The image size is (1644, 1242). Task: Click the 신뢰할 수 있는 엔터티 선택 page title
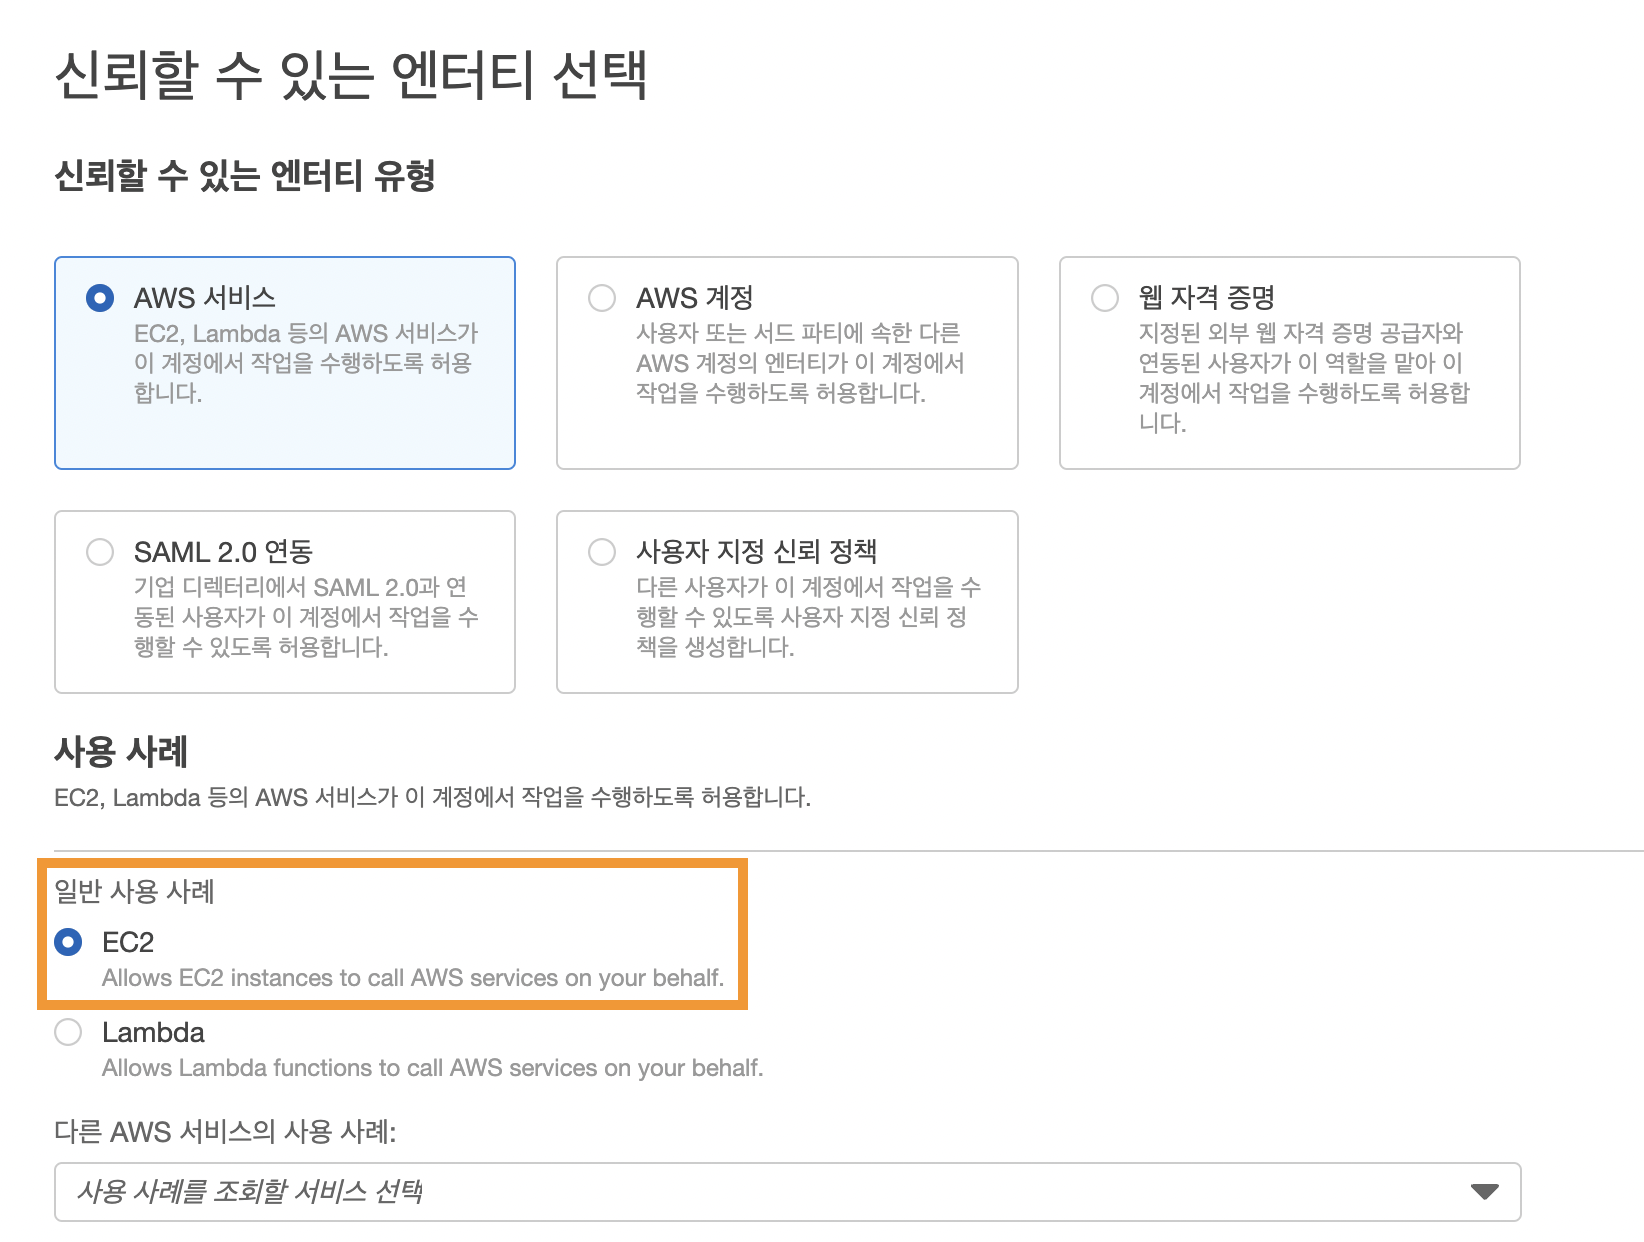(x=351, y=75)
